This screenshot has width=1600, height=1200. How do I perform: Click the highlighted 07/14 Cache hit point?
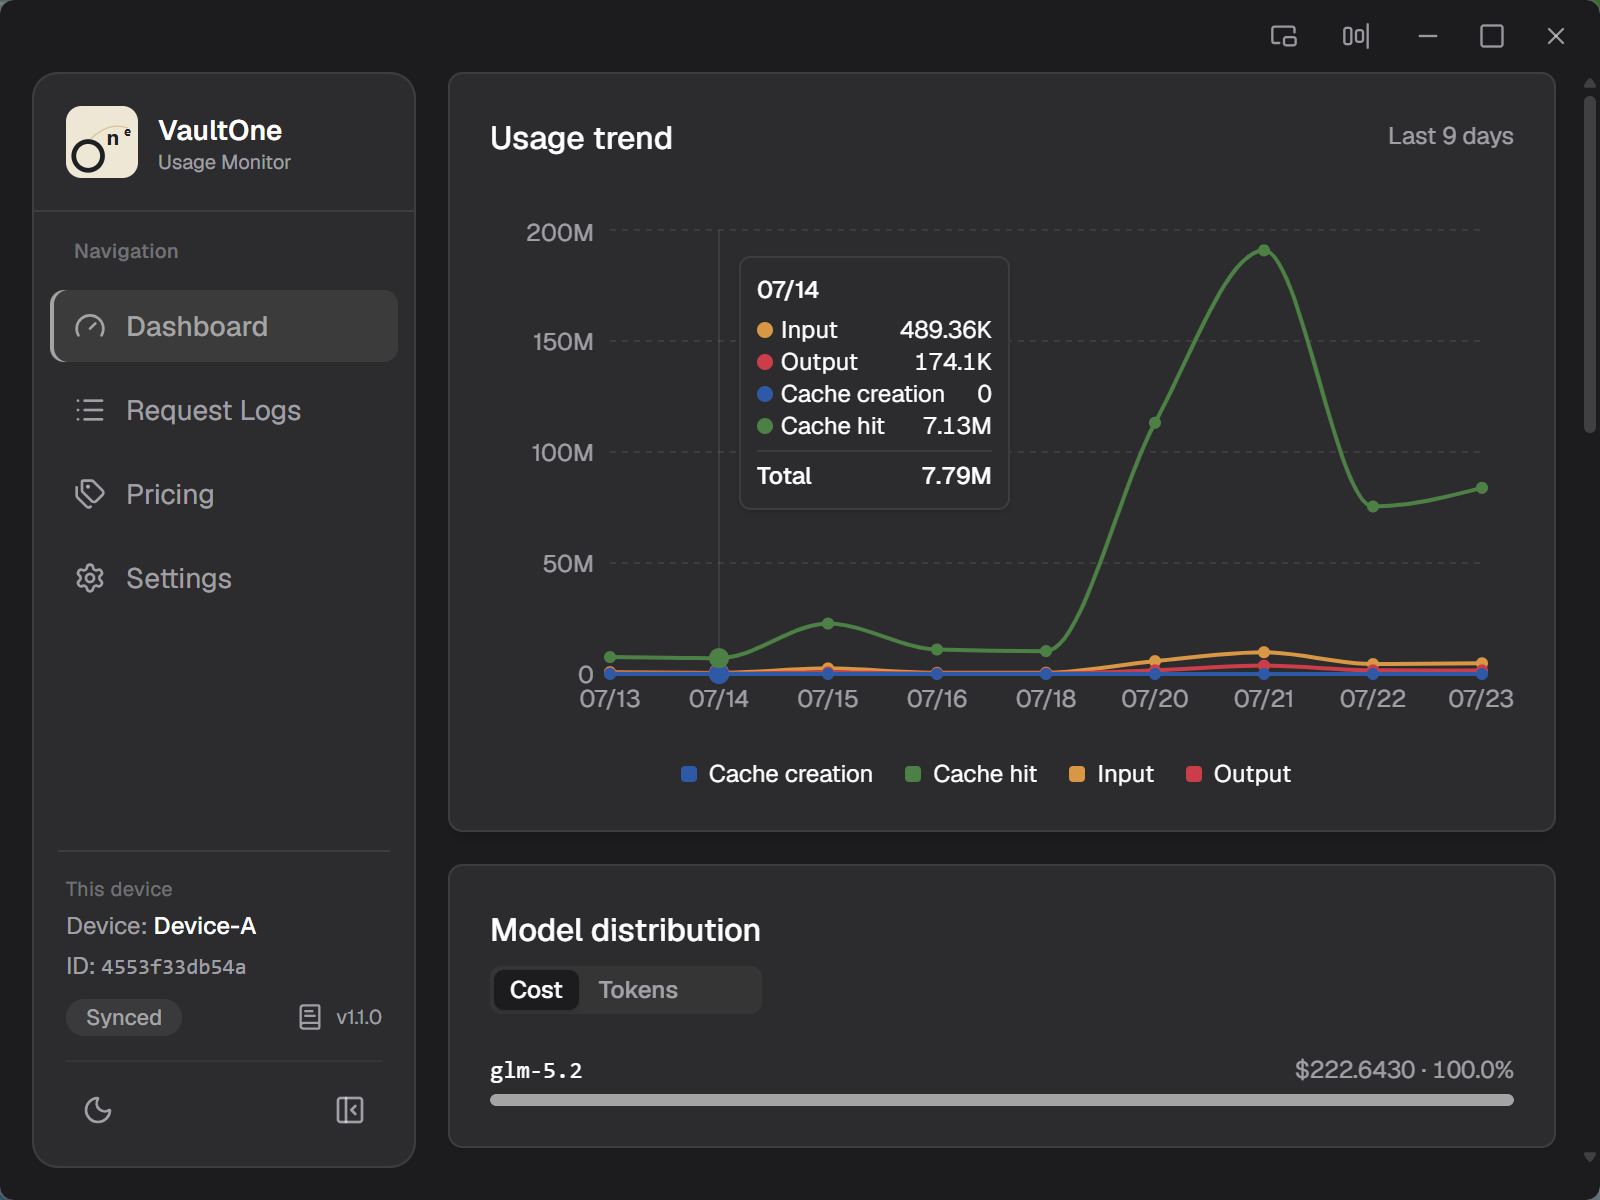click(x=719, y=658)
